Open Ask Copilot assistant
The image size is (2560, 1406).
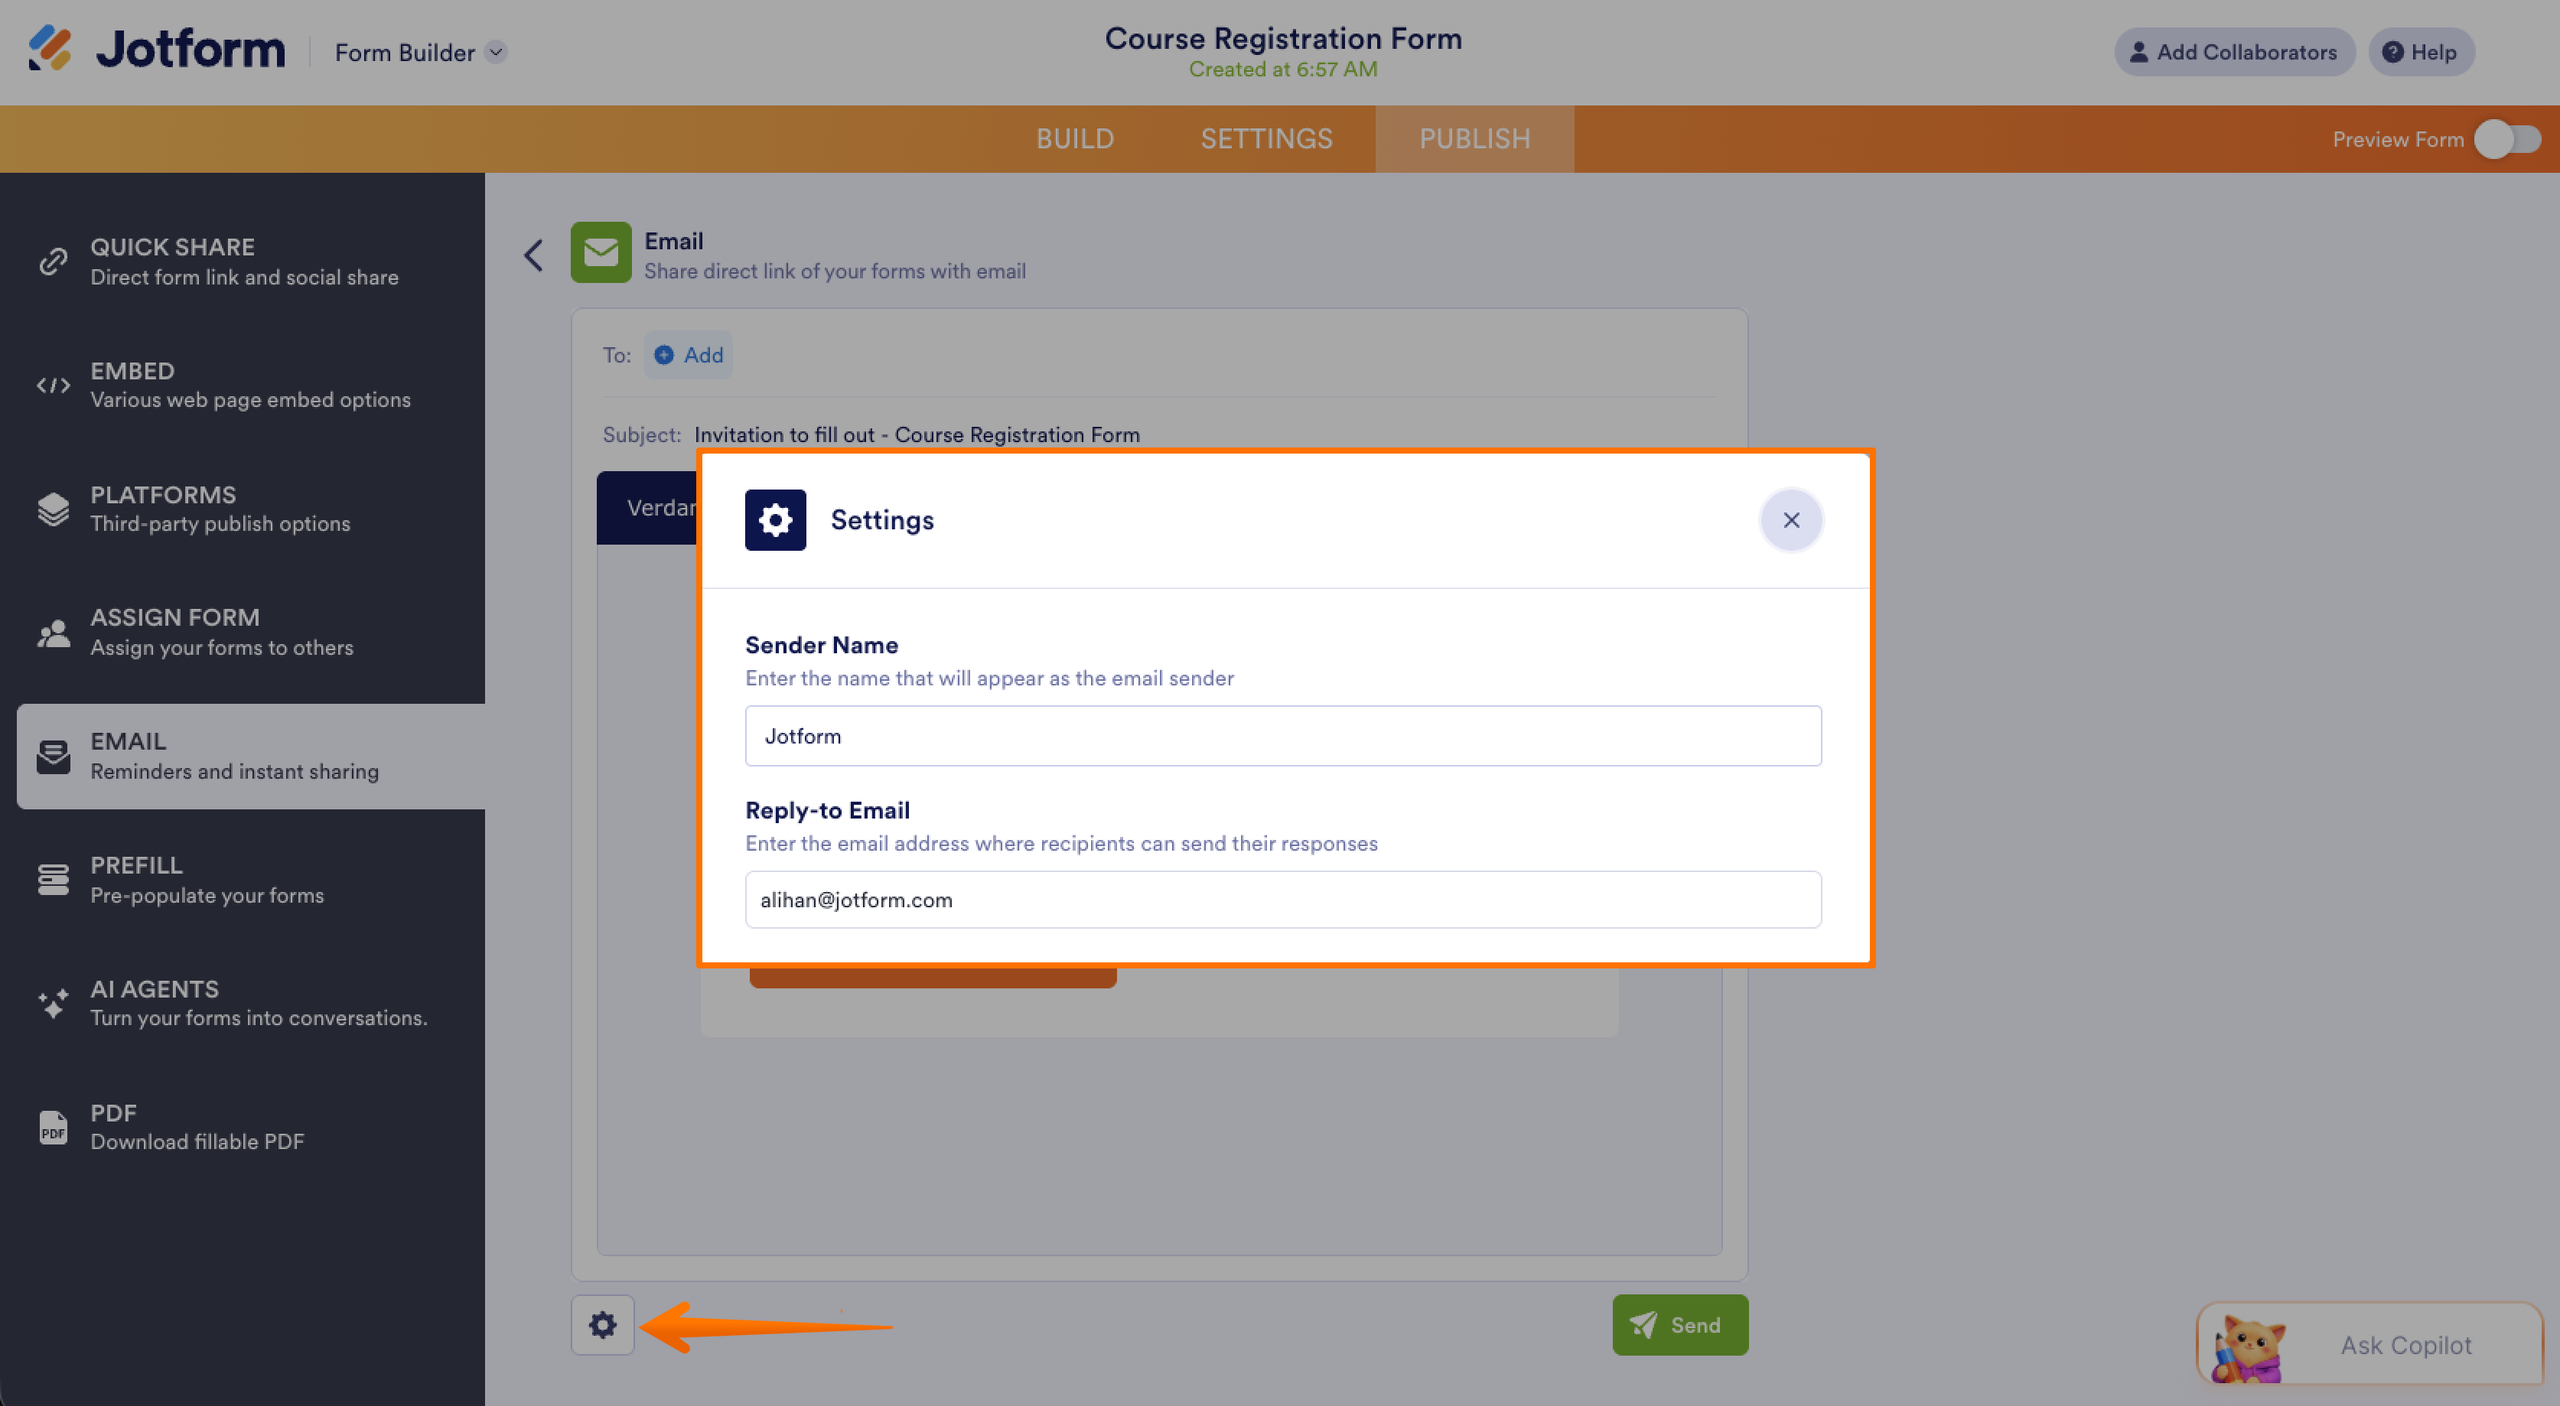point(2370,1345)
